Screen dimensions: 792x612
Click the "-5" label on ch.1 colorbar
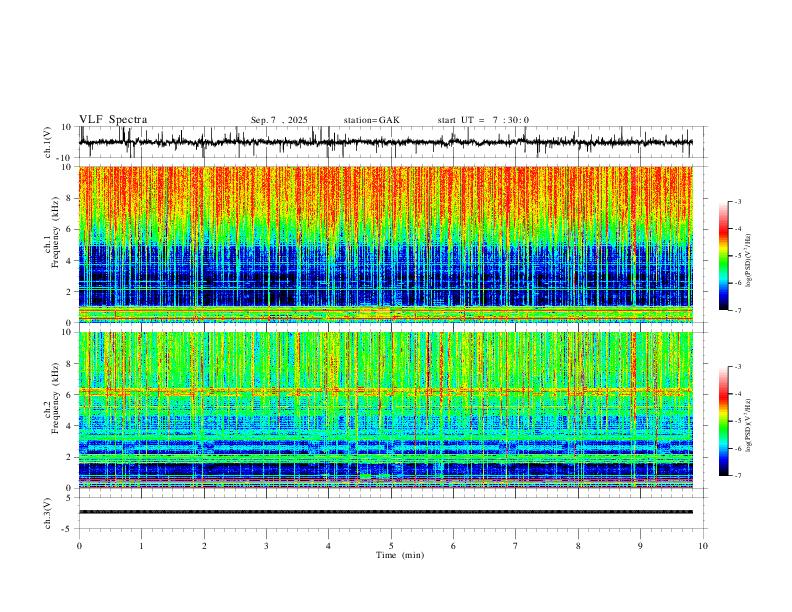(738, 256)
